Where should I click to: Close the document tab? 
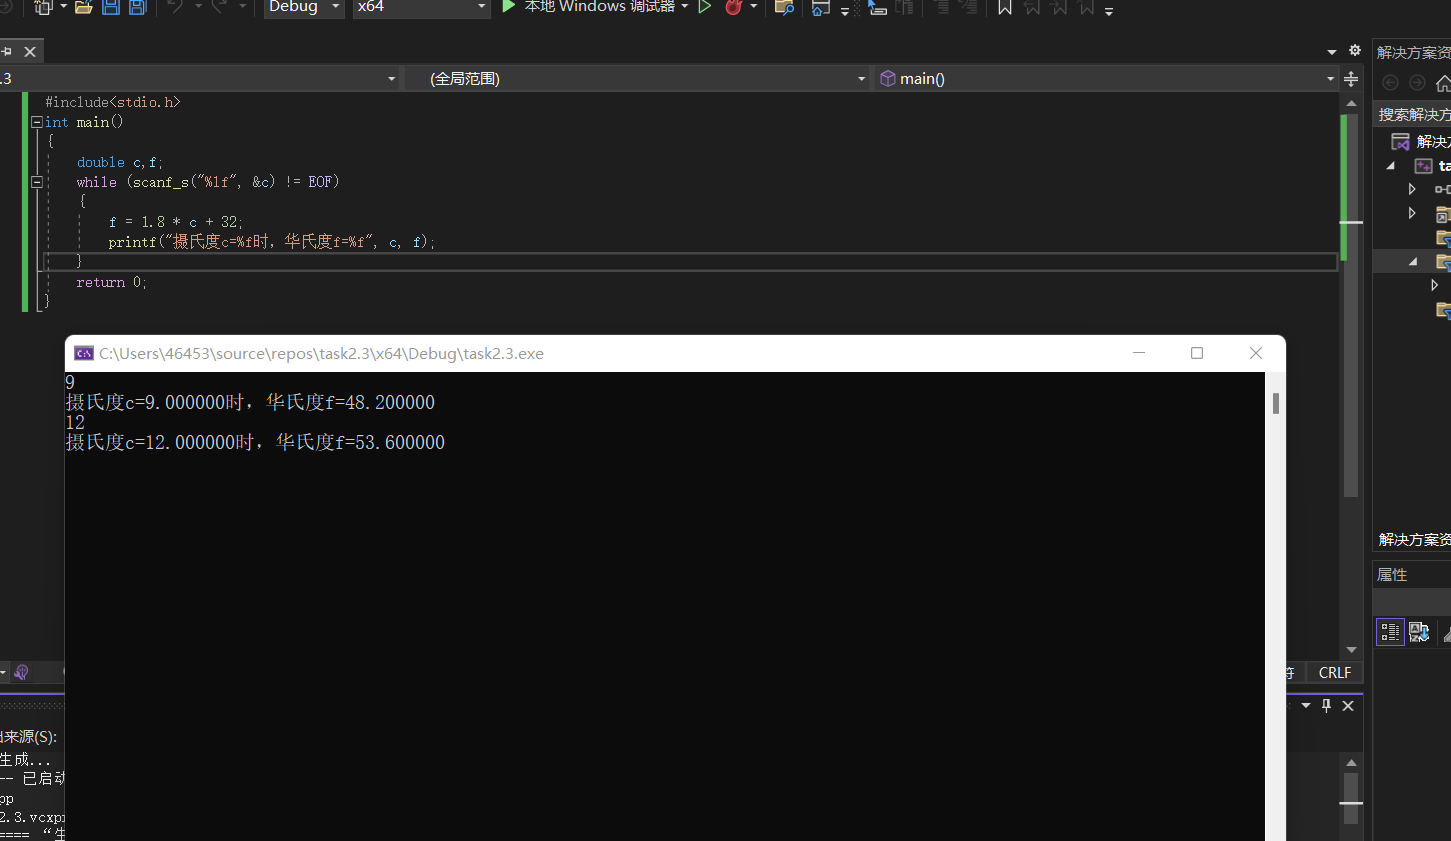[30, 52]
